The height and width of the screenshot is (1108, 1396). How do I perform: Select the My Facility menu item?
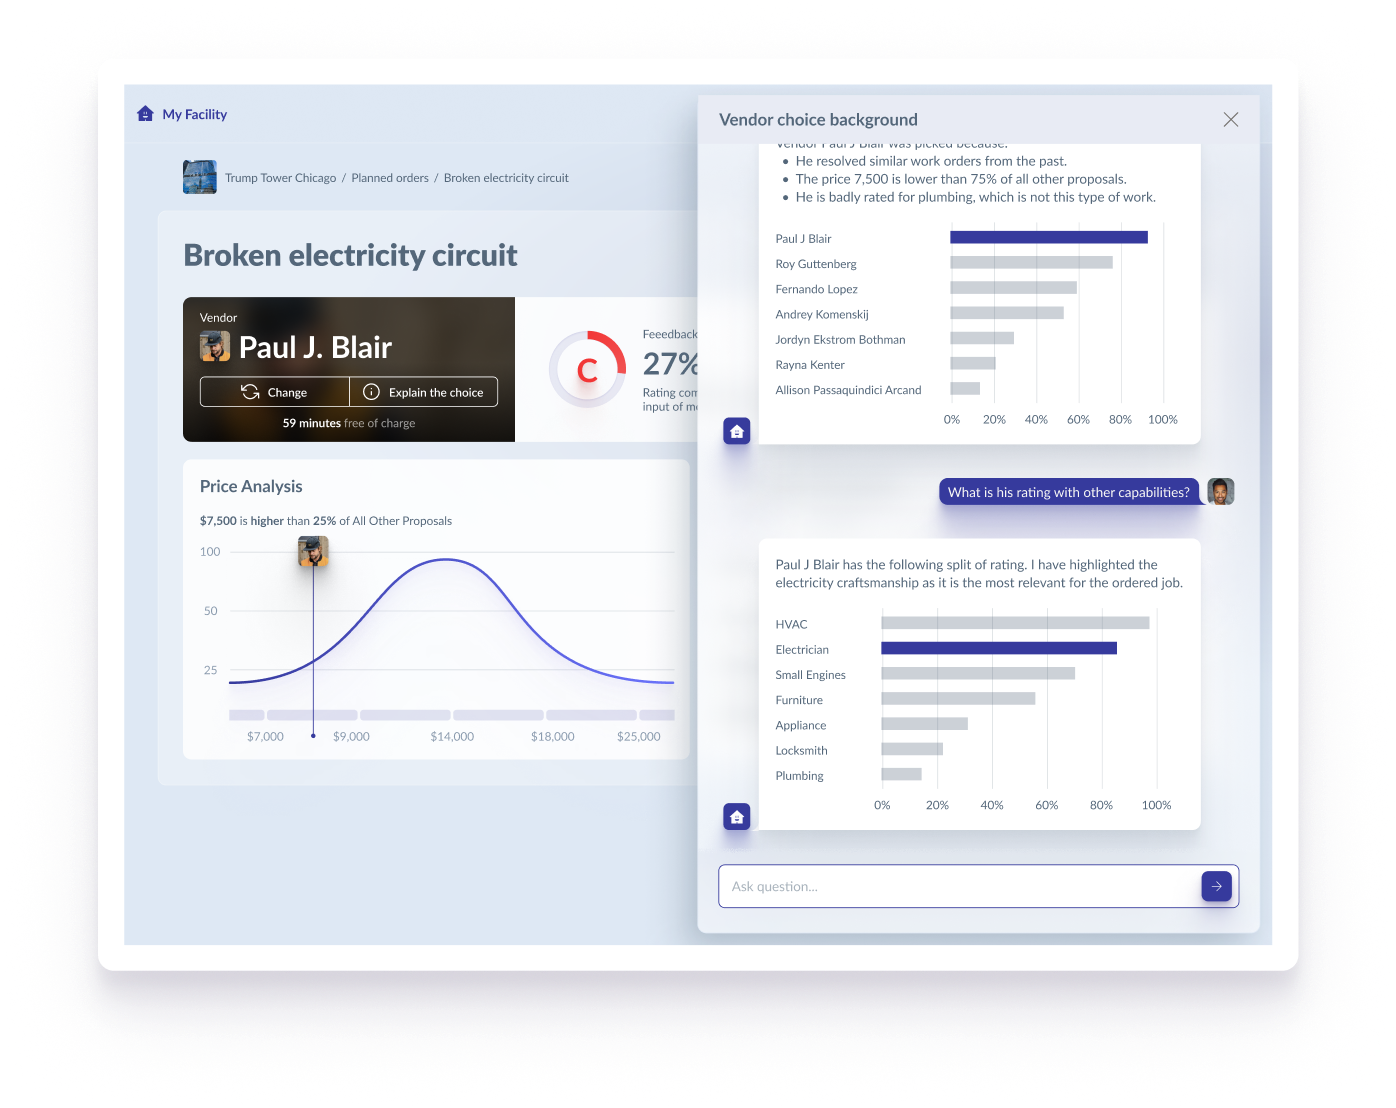tap(195, 114)
